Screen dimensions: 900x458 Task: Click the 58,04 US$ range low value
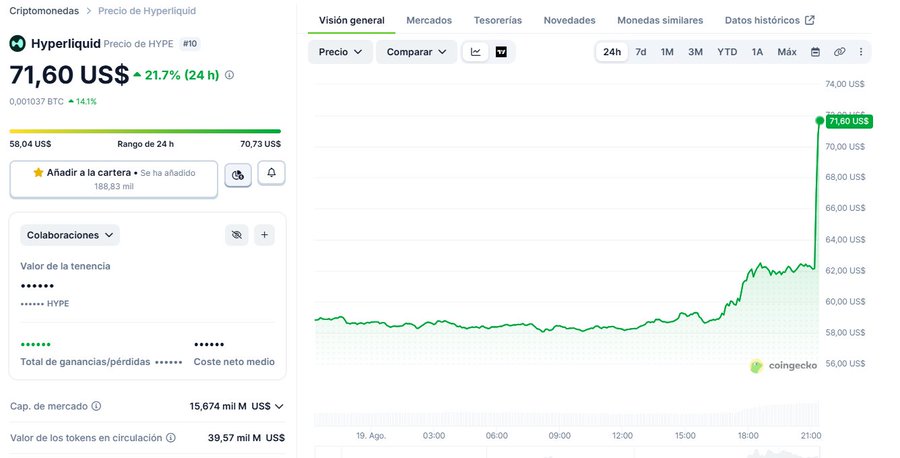[30, 144]
